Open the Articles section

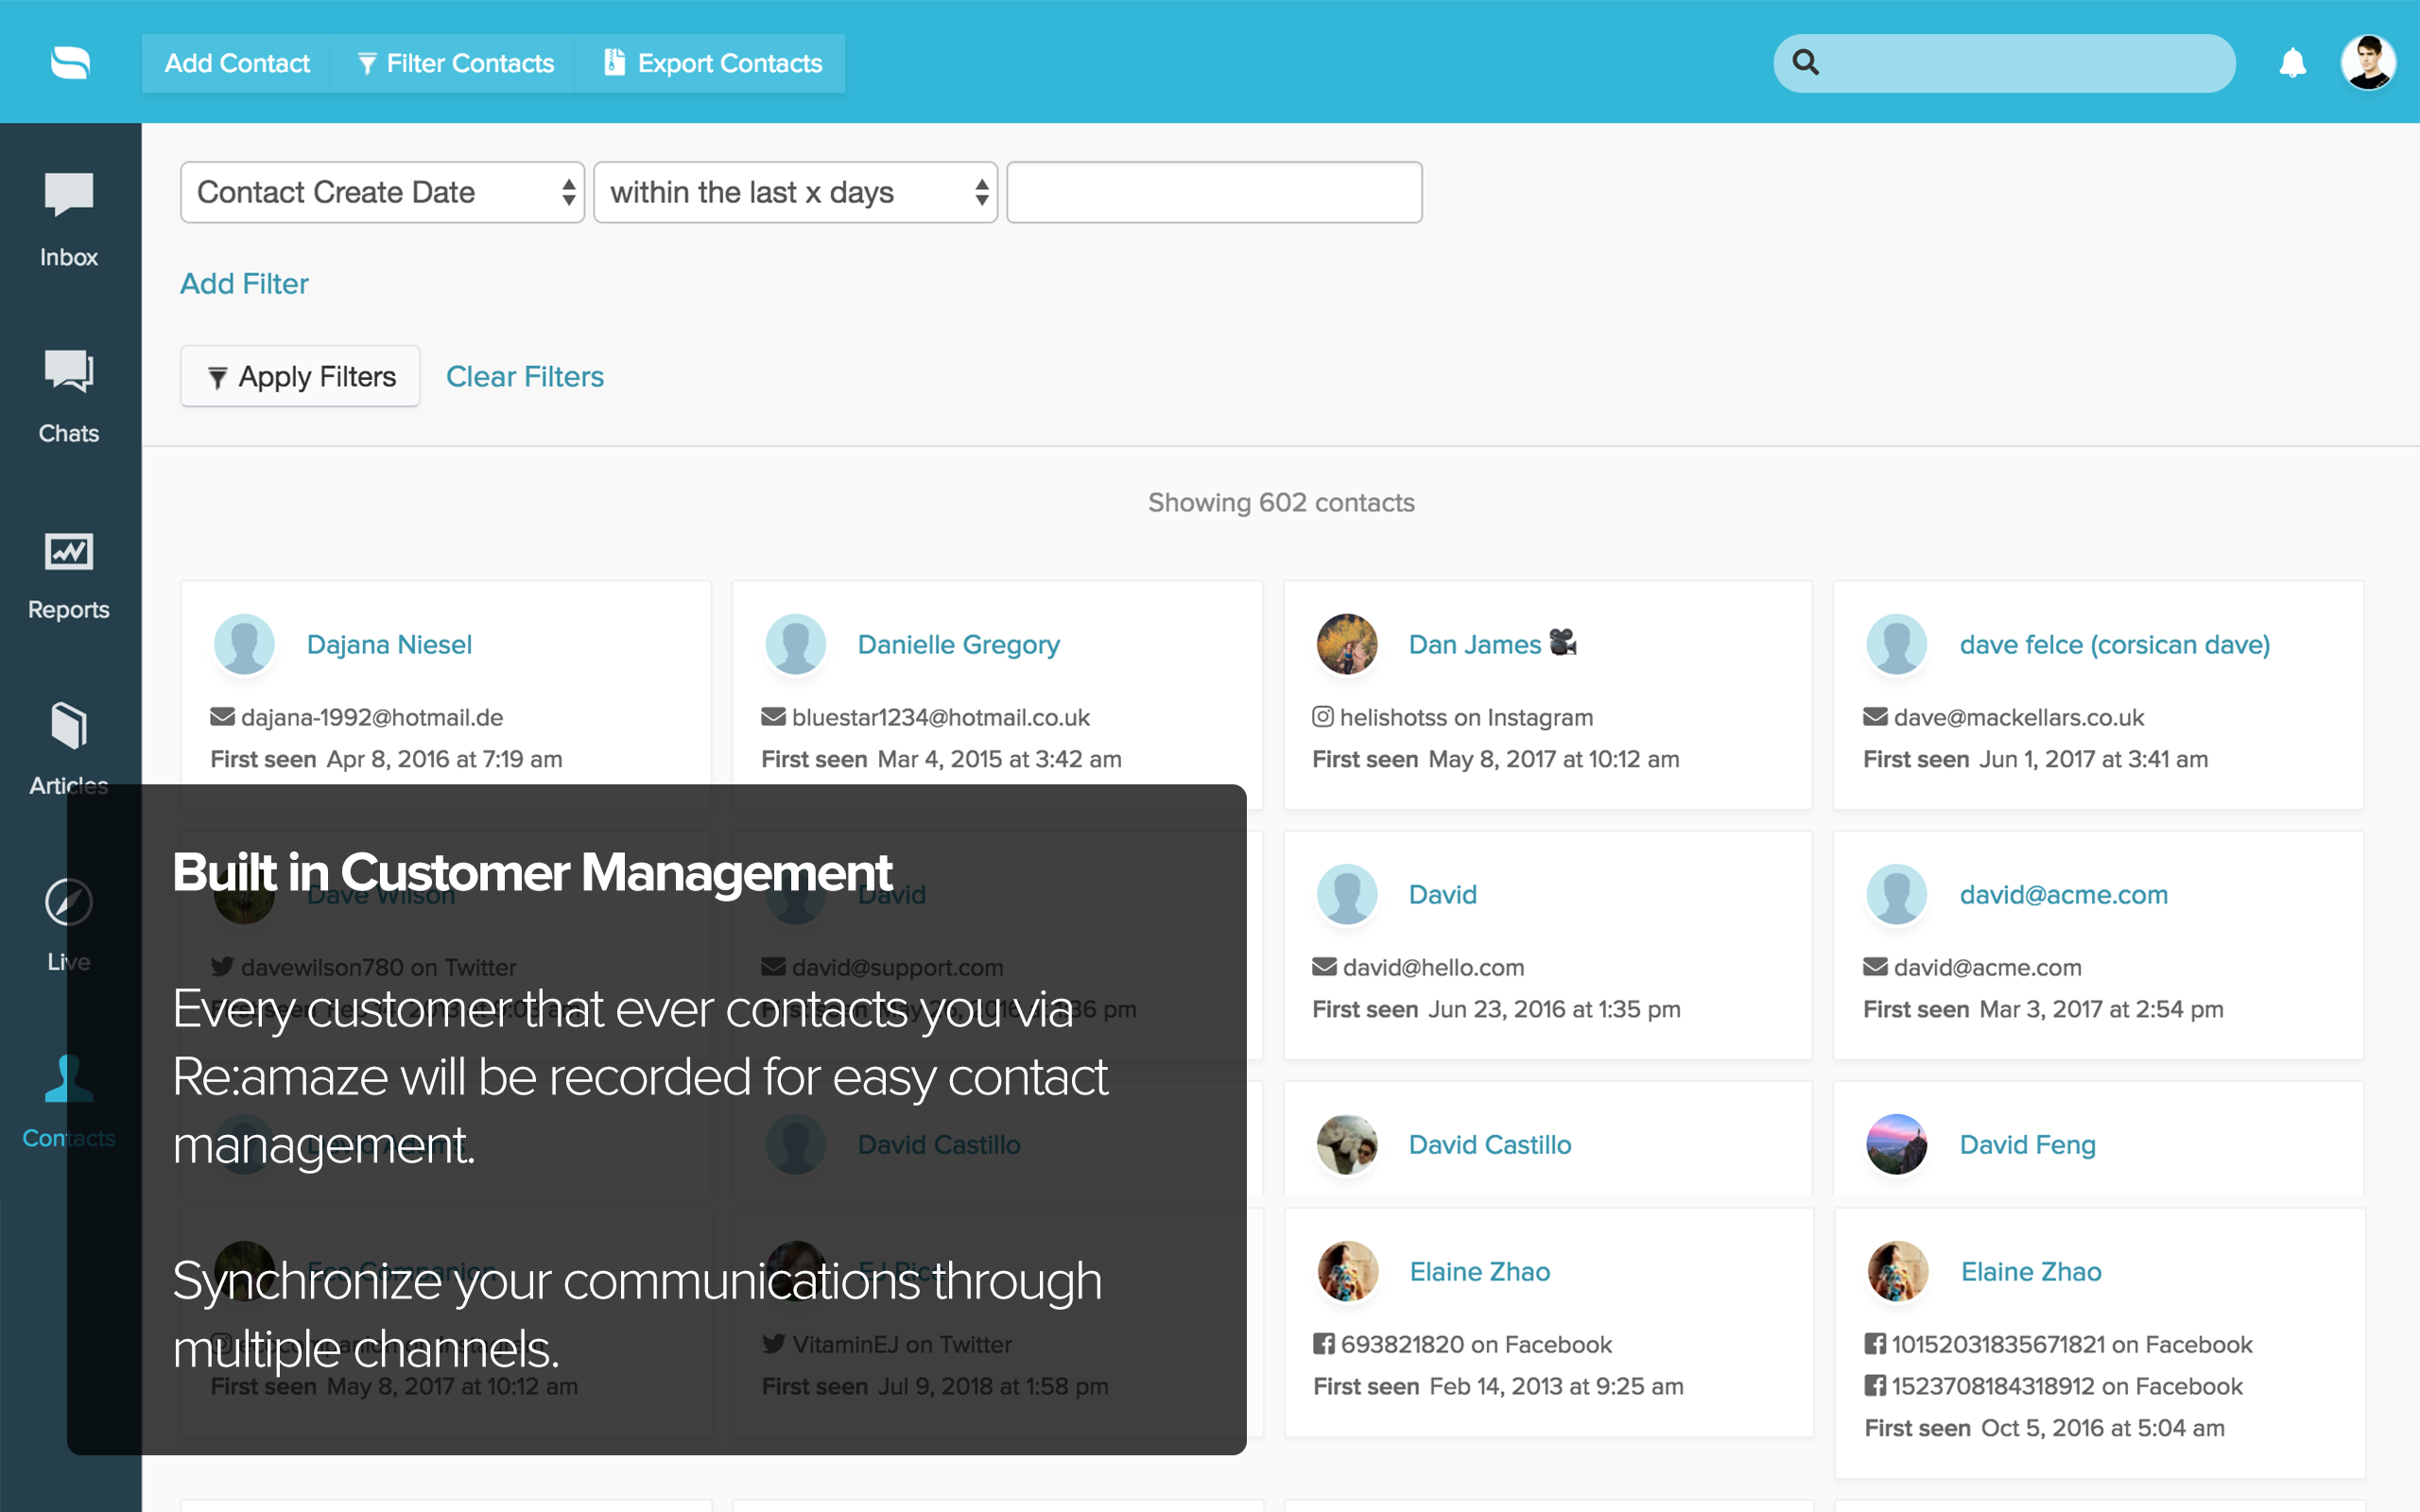(69, 748)
